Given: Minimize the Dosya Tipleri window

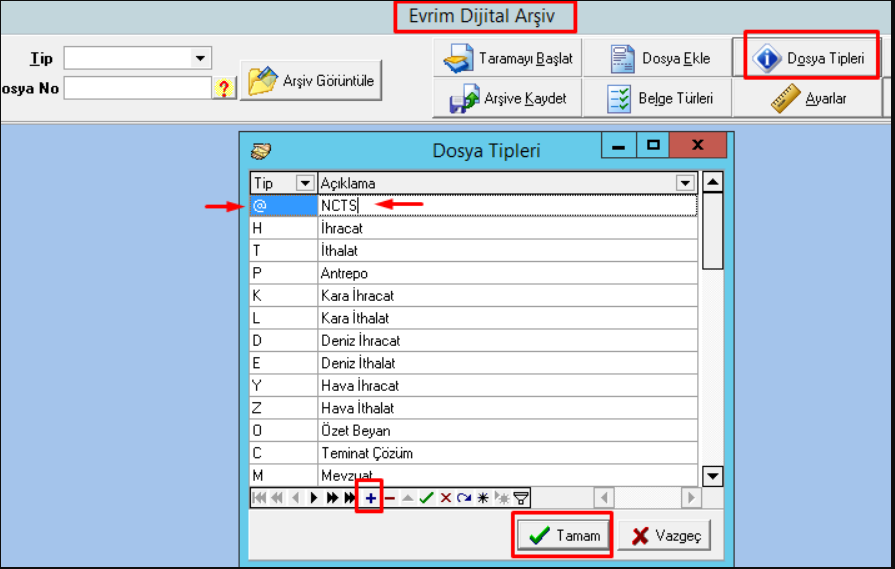Looking at the screenshot, I should (619, 146).
